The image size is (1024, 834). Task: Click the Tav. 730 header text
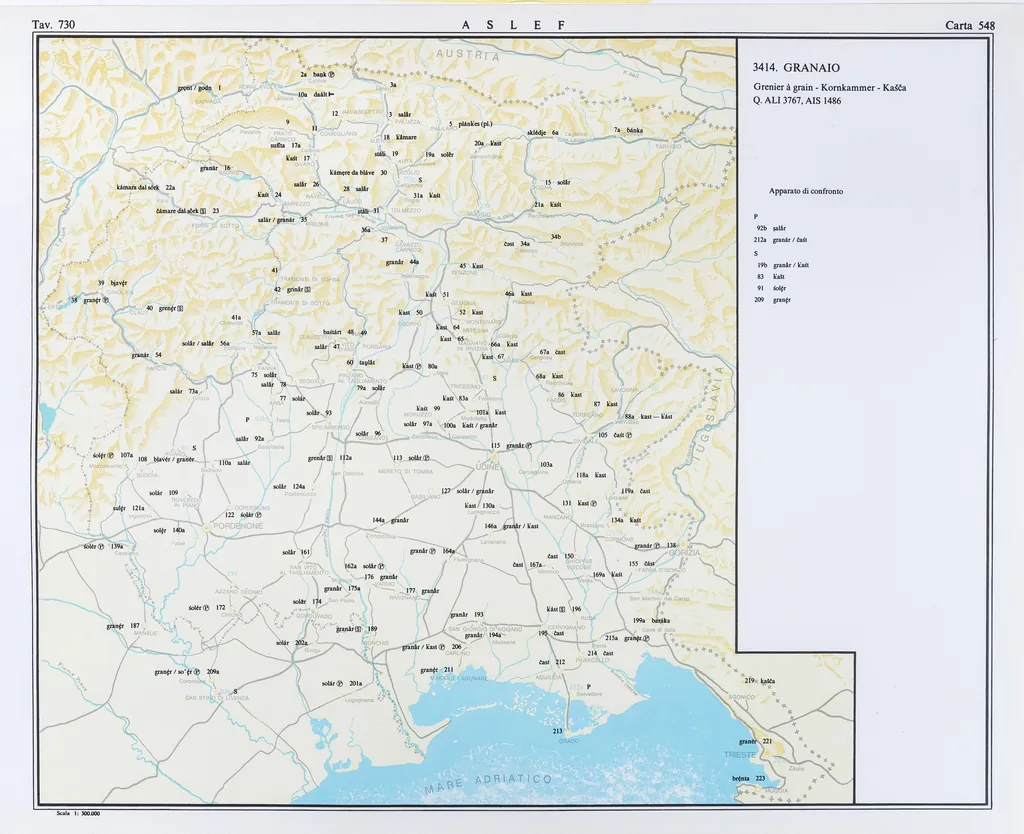(54, 25)
